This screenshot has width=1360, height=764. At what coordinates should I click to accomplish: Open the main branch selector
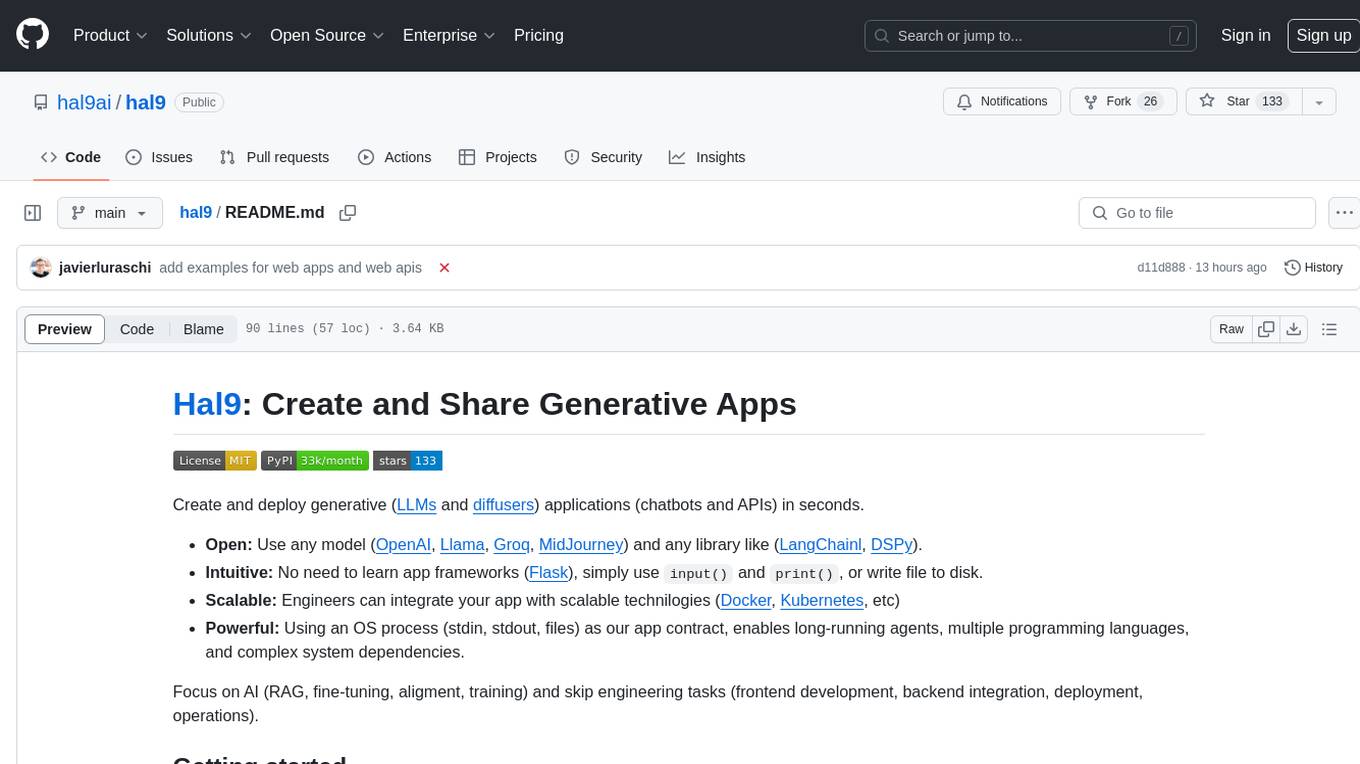109,213
